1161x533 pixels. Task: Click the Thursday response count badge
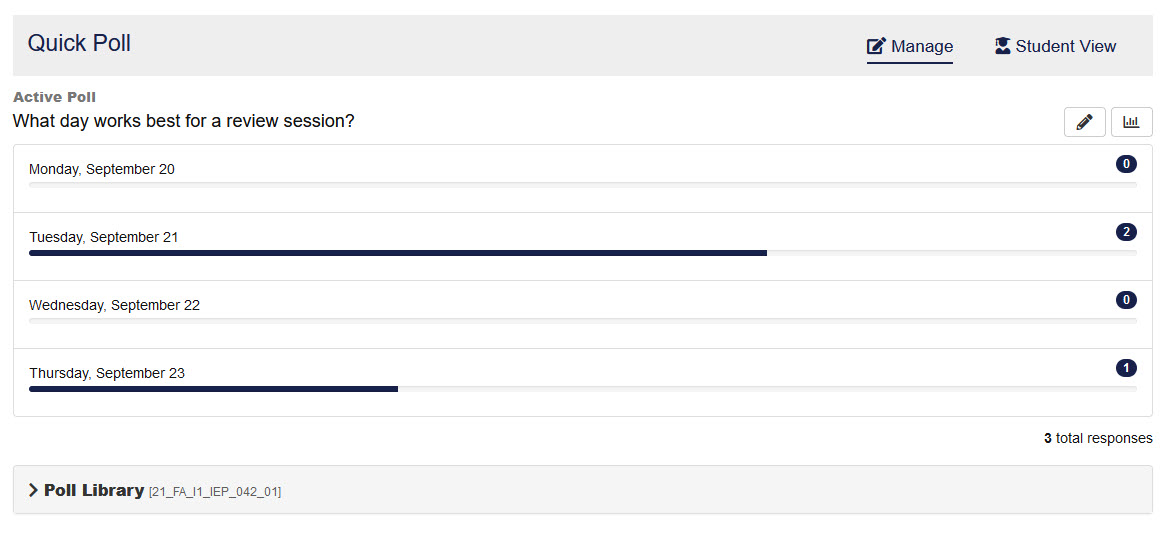coord(1126,368)
